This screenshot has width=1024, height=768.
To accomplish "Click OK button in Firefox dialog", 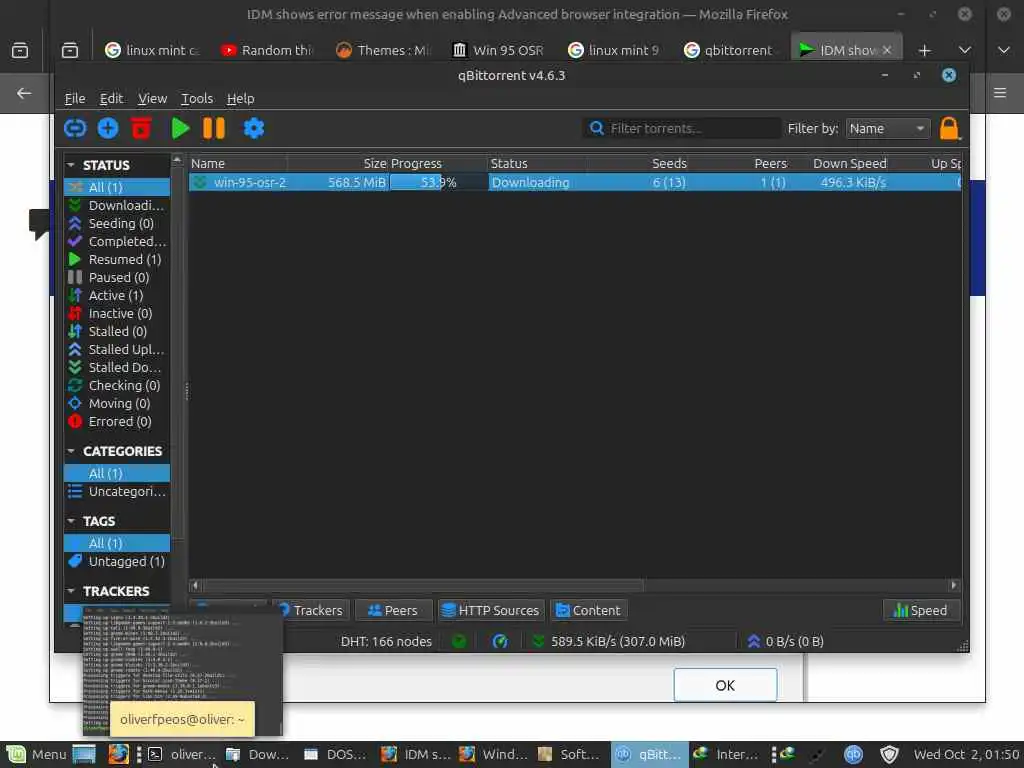I will click(725, 685).
